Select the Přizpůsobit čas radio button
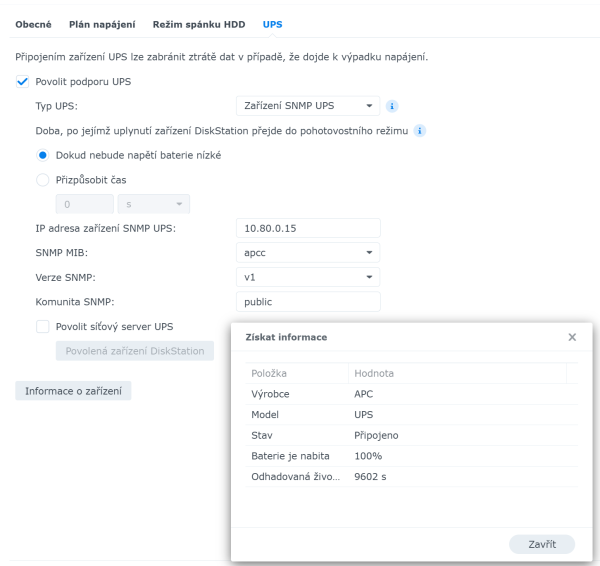 42,180
